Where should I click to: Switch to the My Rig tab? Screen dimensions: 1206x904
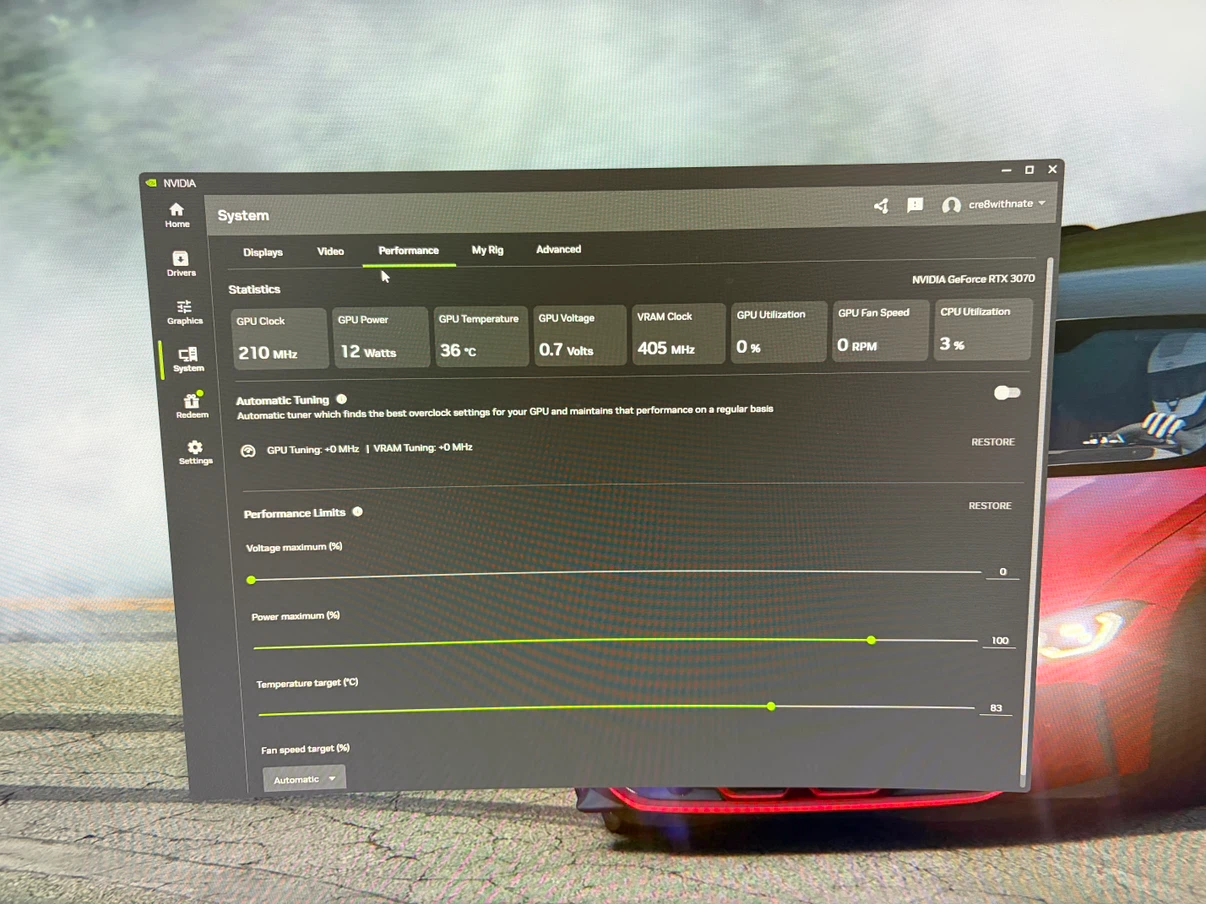(487, 250)
